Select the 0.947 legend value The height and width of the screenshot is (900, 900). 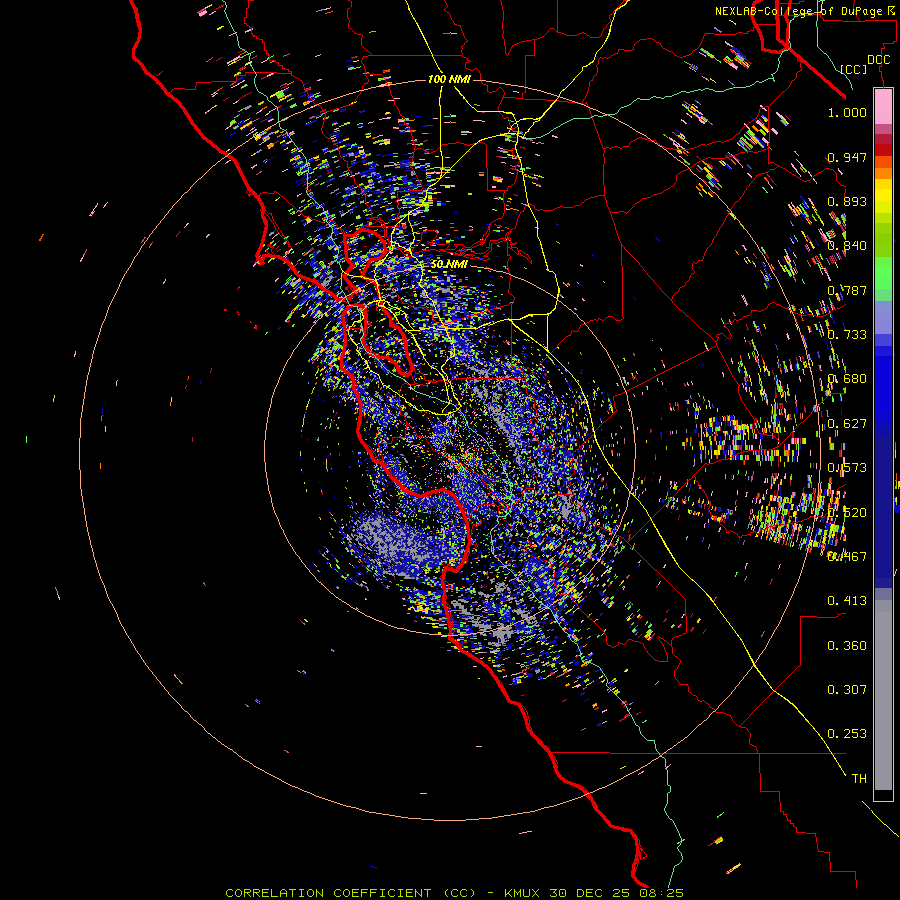pyautogui.click(x=847, y=157)
